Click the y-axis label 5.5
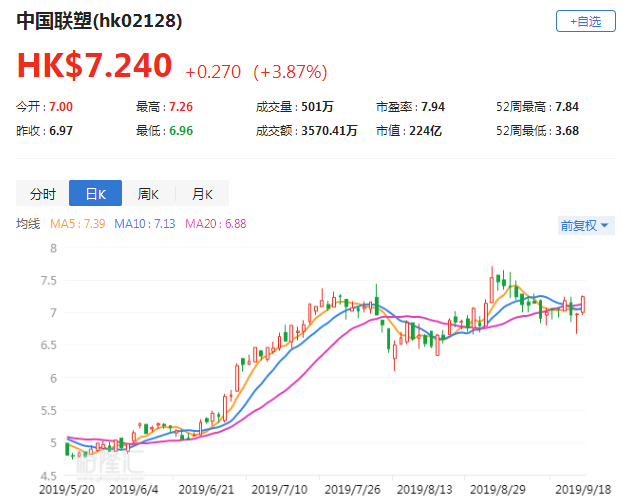 [49, 411]
